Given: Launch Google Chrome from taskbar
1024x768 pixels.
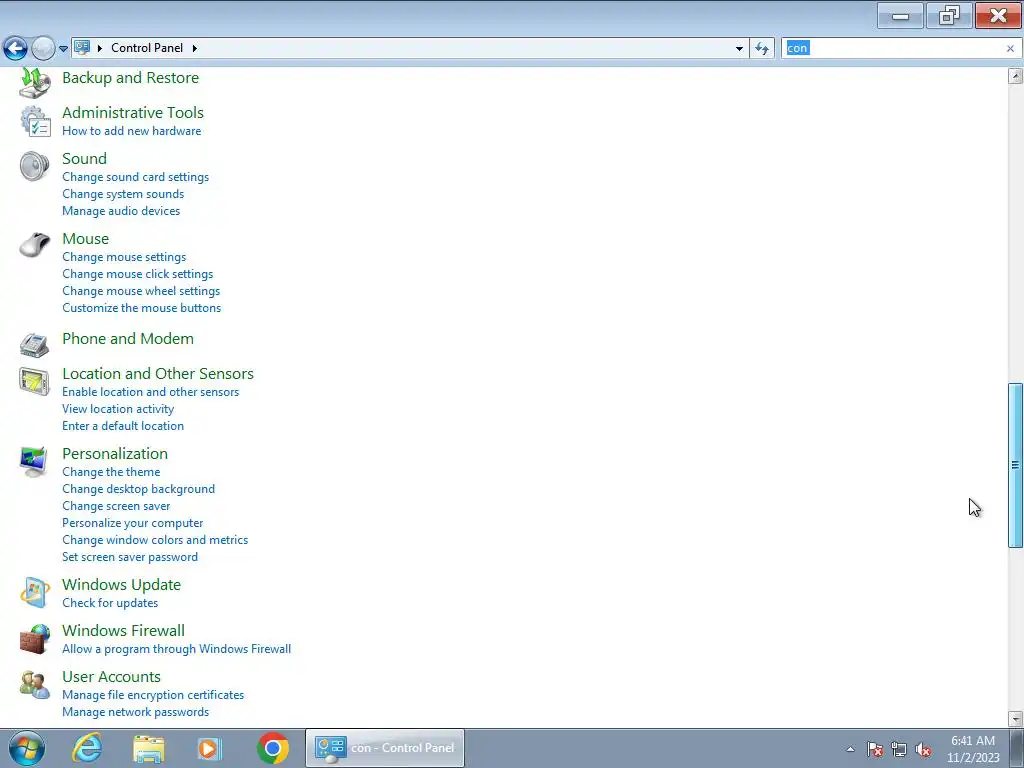Looking at the screenshot, I should pyautogui.click(x=273, y=748).
